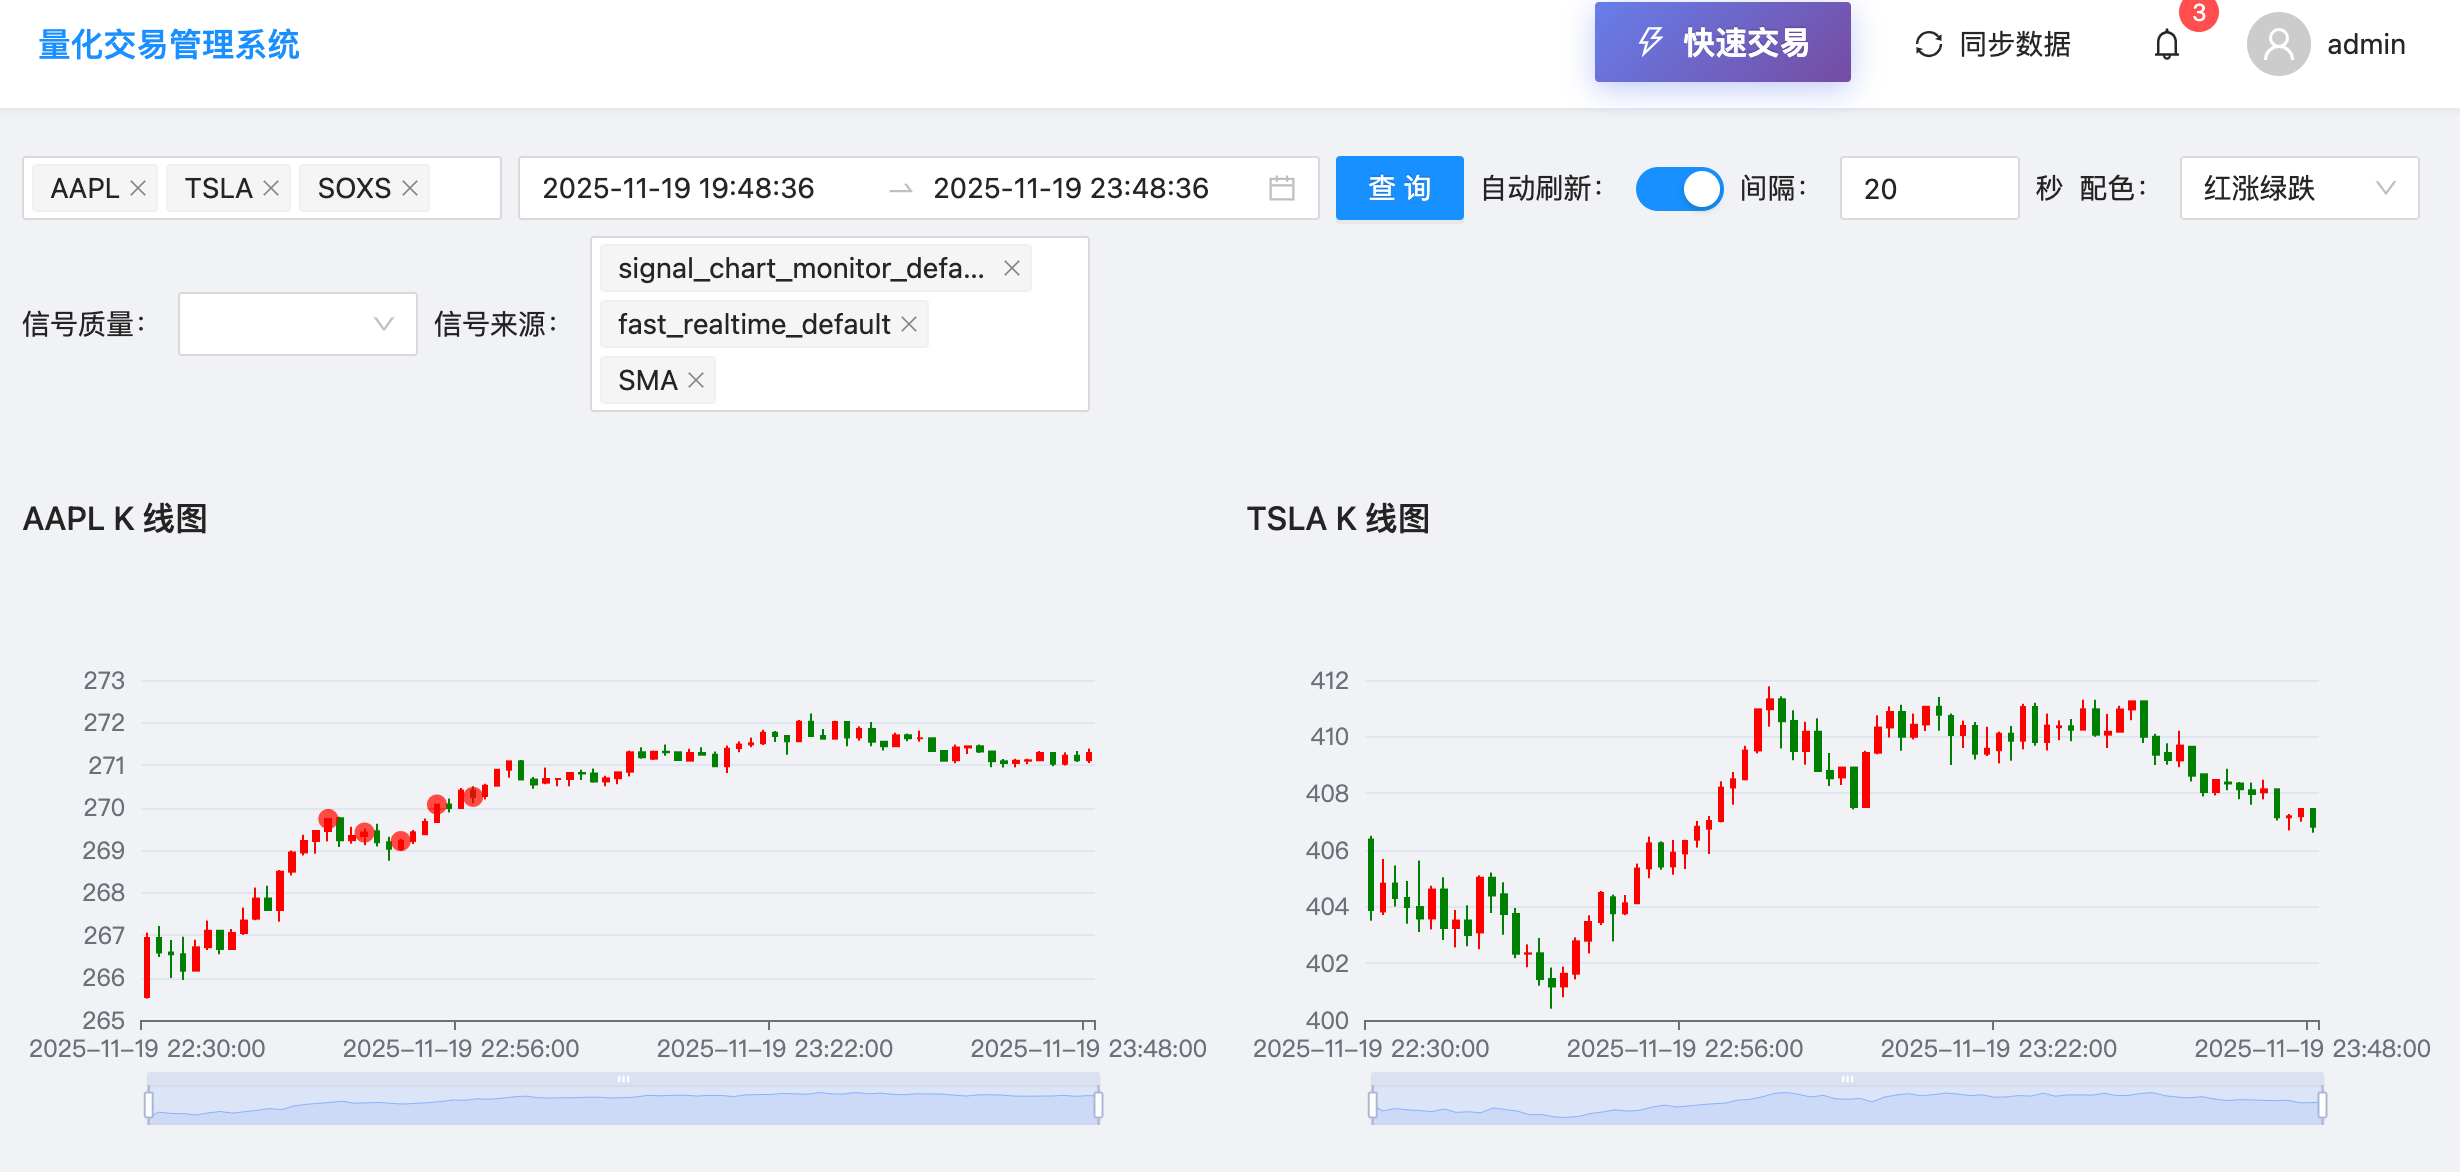2460x1172 pixels.
Task: Click the TSLA chart zoom slider right handle
Action: click(x=2322, y=1105)
